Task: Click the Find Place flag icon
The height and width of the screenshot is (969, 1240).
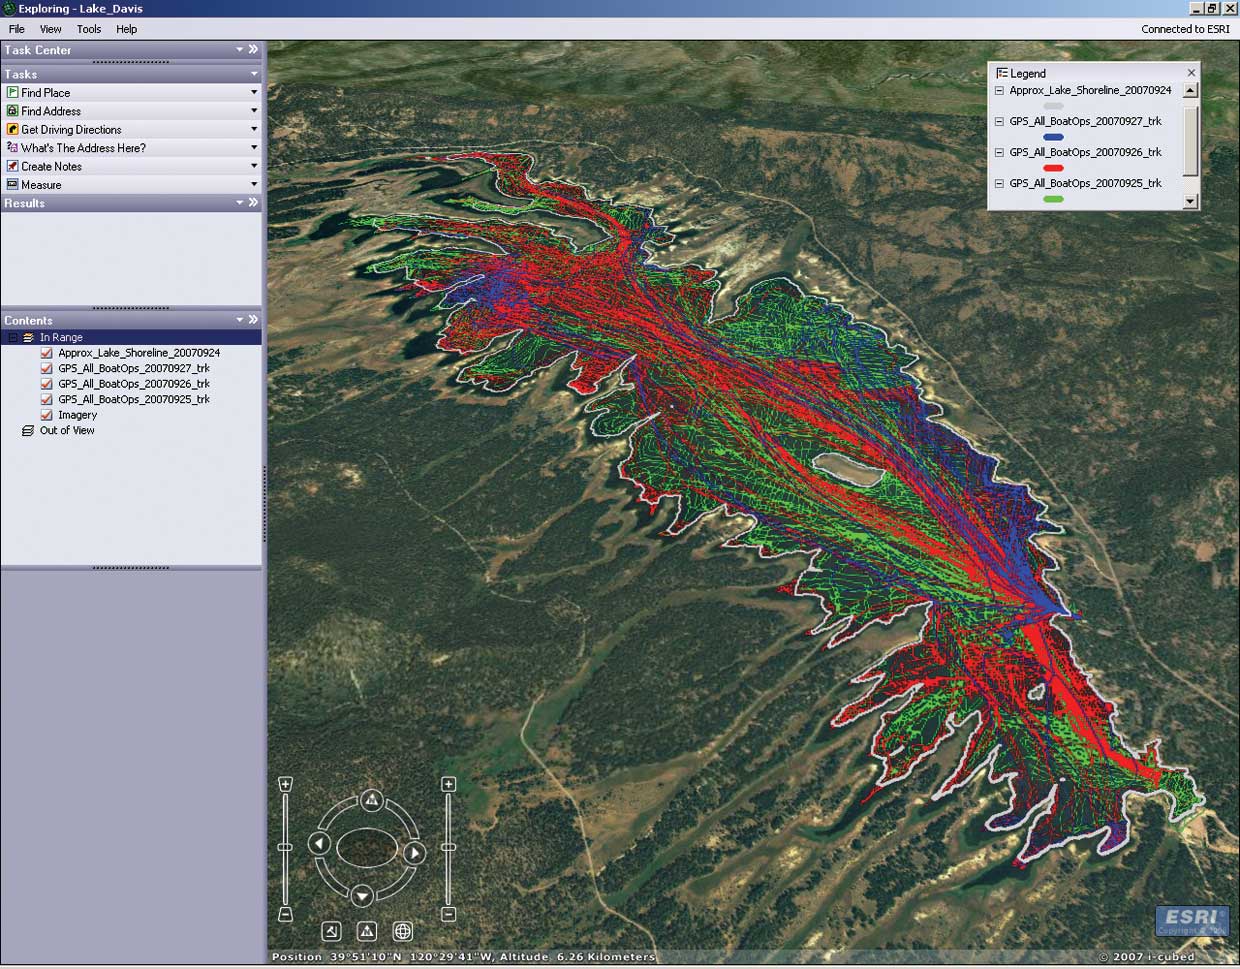Action: tap(12, 92)
